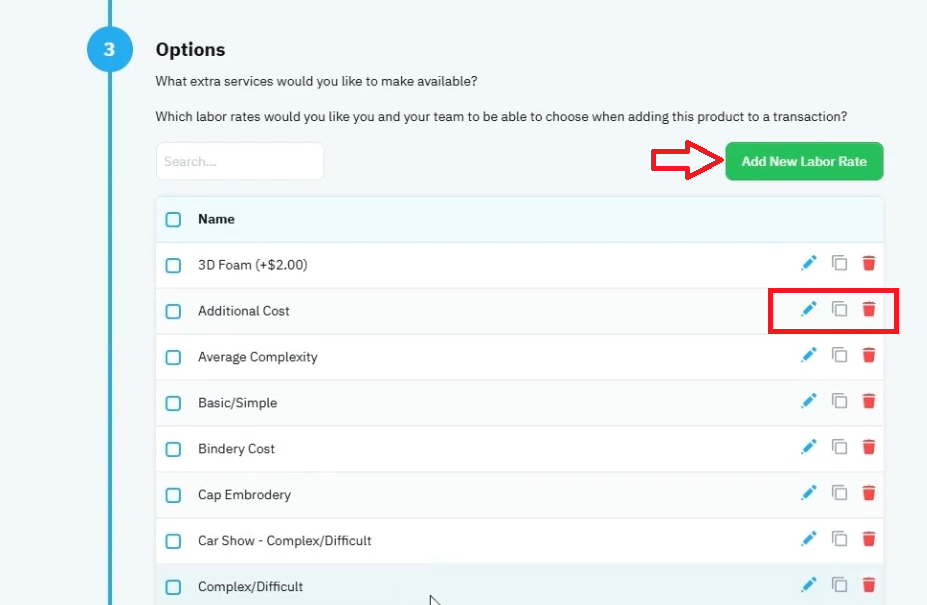Duplicate the Average Complexity rate
Viewport: 927px width, 605px height.
pyautogui.click(x=840, y=355)
